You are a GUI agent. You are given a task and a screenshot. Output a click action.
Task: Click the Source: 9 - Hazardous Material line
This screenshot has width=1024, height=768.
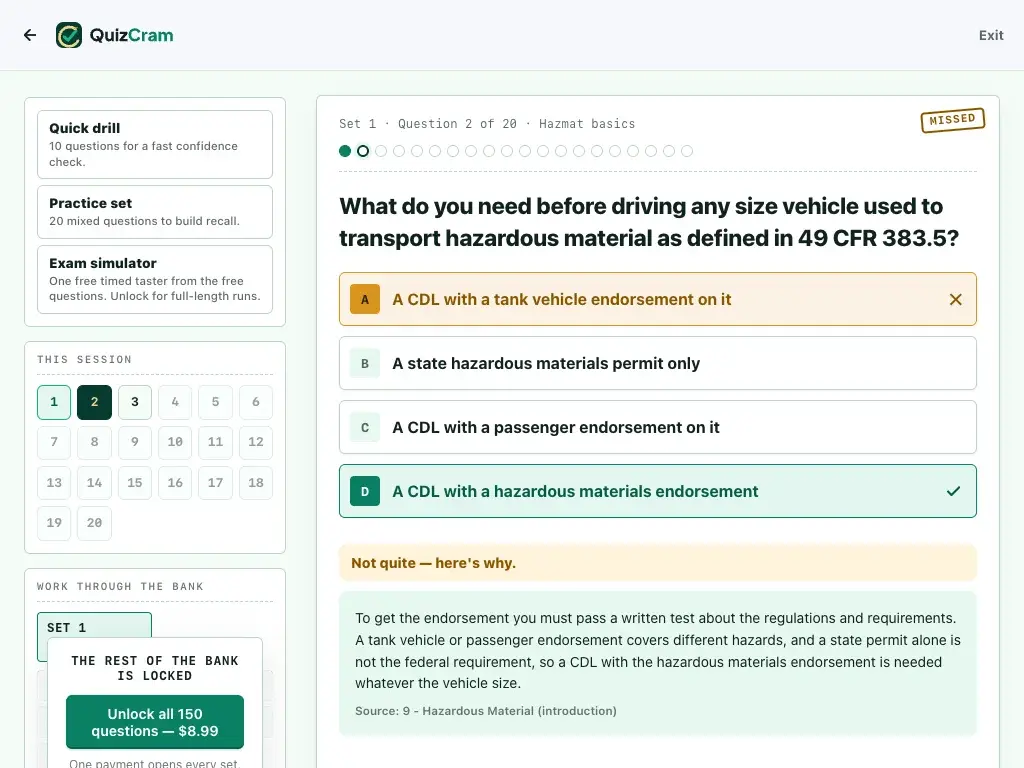pyautogui.click(x=485, y=711)
